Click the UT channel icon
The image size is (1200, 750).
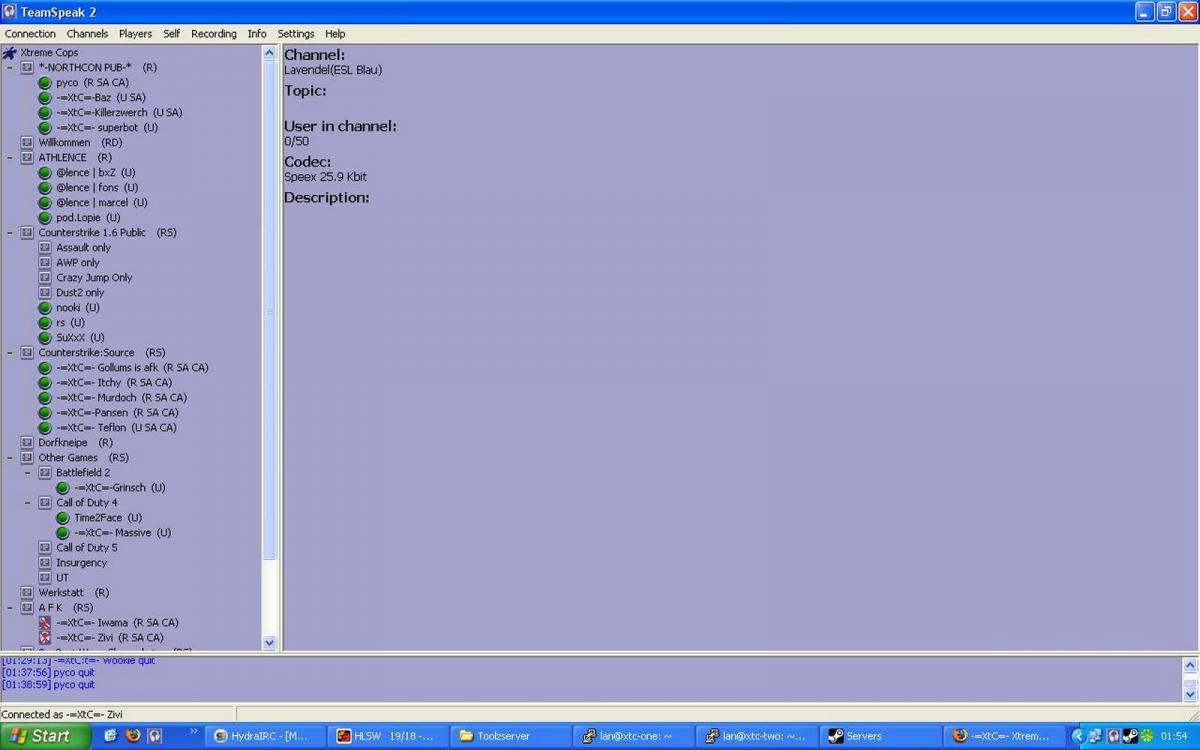(45, 578)
